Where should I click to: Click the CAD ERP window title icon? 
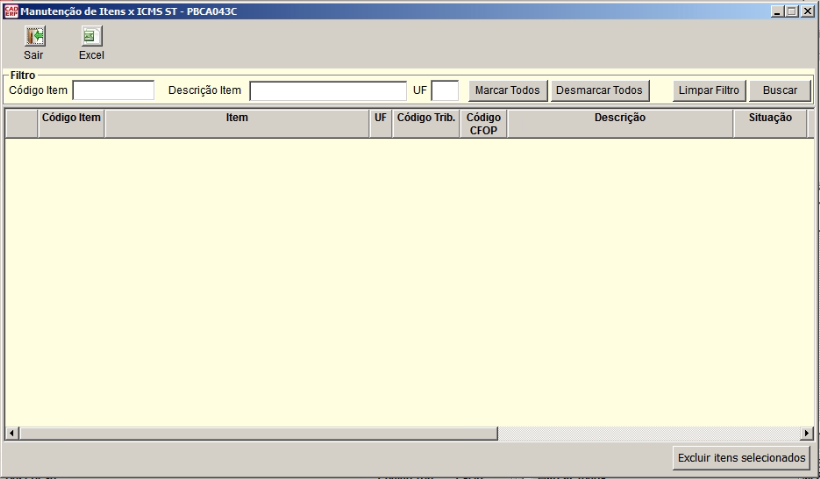pyautogui.click(x=10, y=11)
